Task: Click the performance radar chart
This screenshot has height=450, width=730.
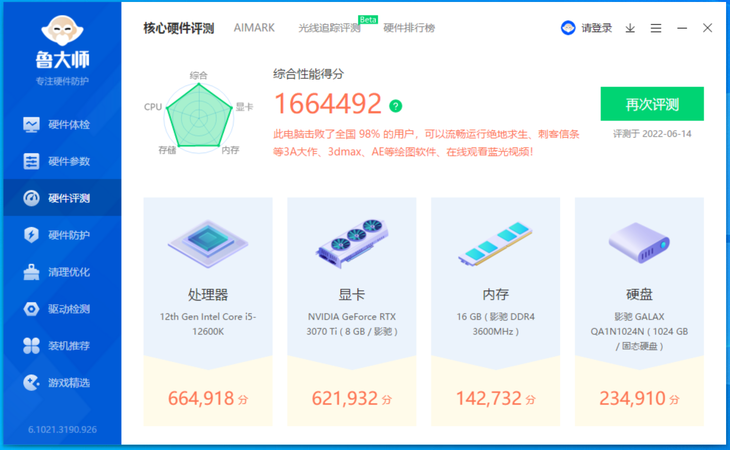Action: (x=199, y=116)
